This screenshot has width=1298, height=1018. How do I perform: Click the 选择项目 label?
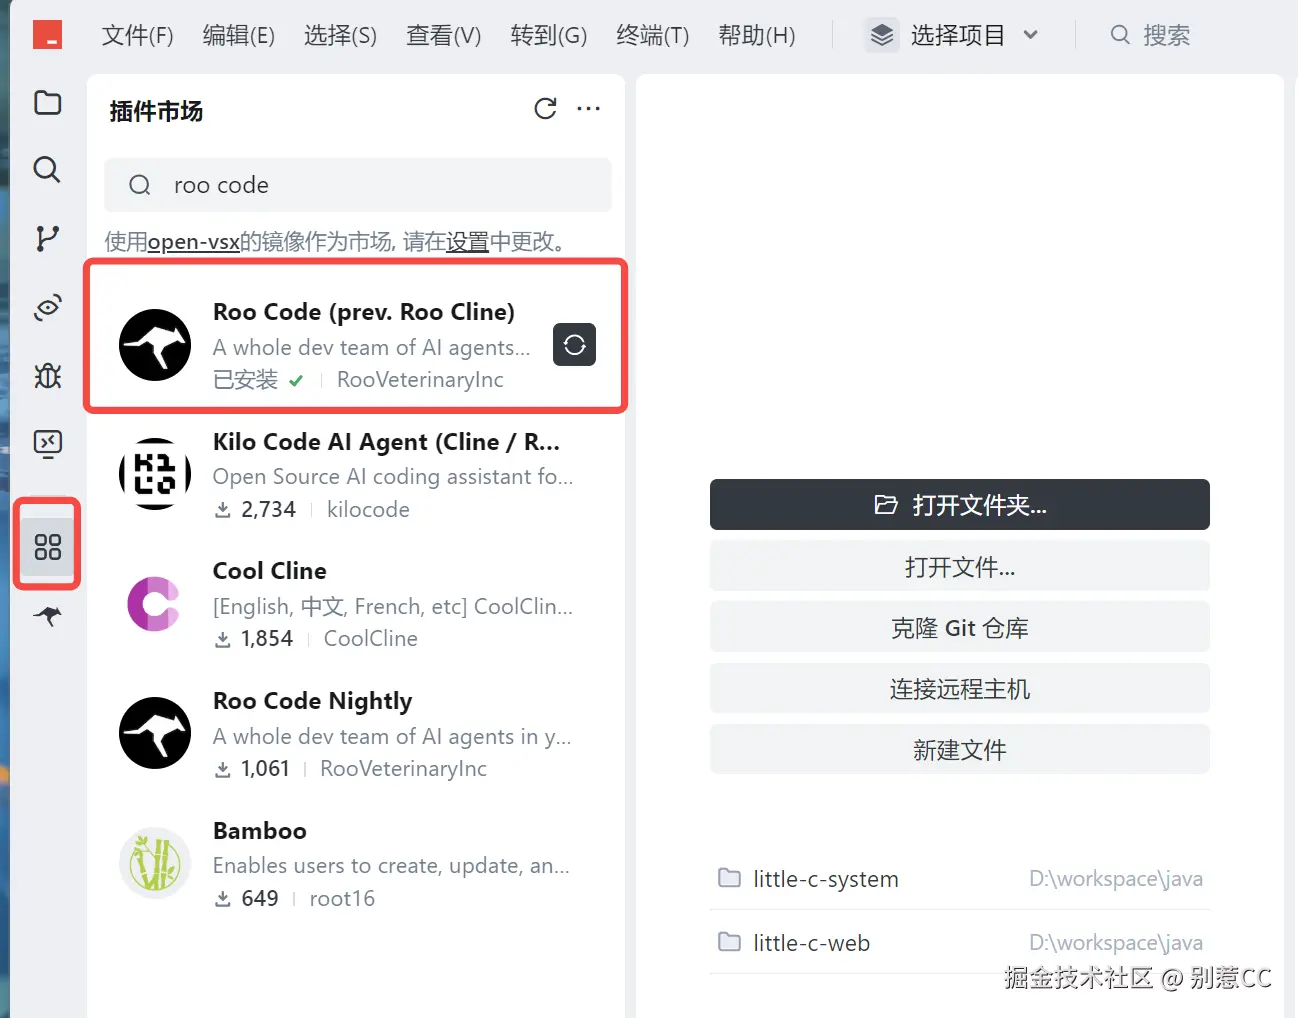(x=958, y=35)
